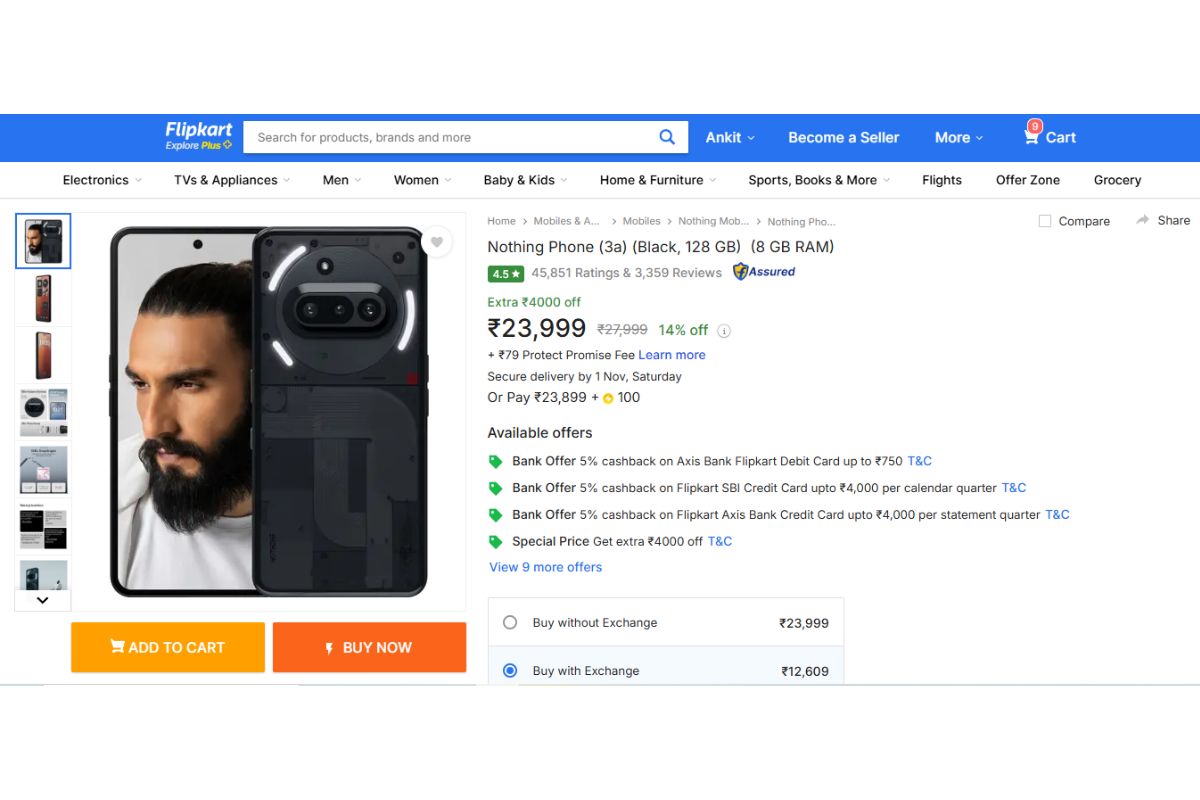Click the ADD TO CART button
This screenshot has height=800, width=1200.
point(168,647)
